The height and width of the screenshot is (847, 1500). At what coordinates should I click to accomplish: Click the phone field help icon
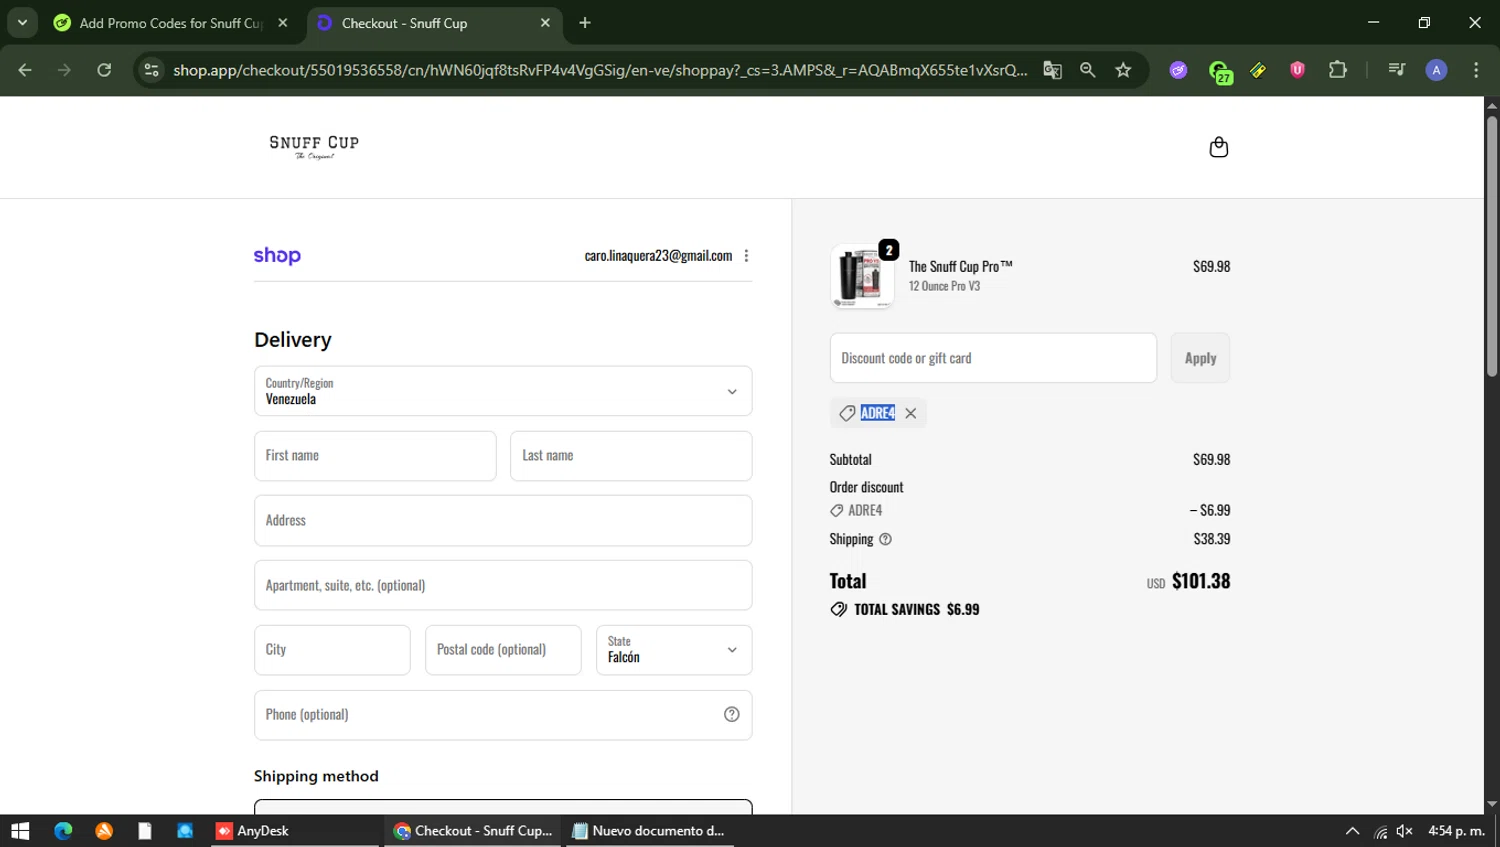731,714
